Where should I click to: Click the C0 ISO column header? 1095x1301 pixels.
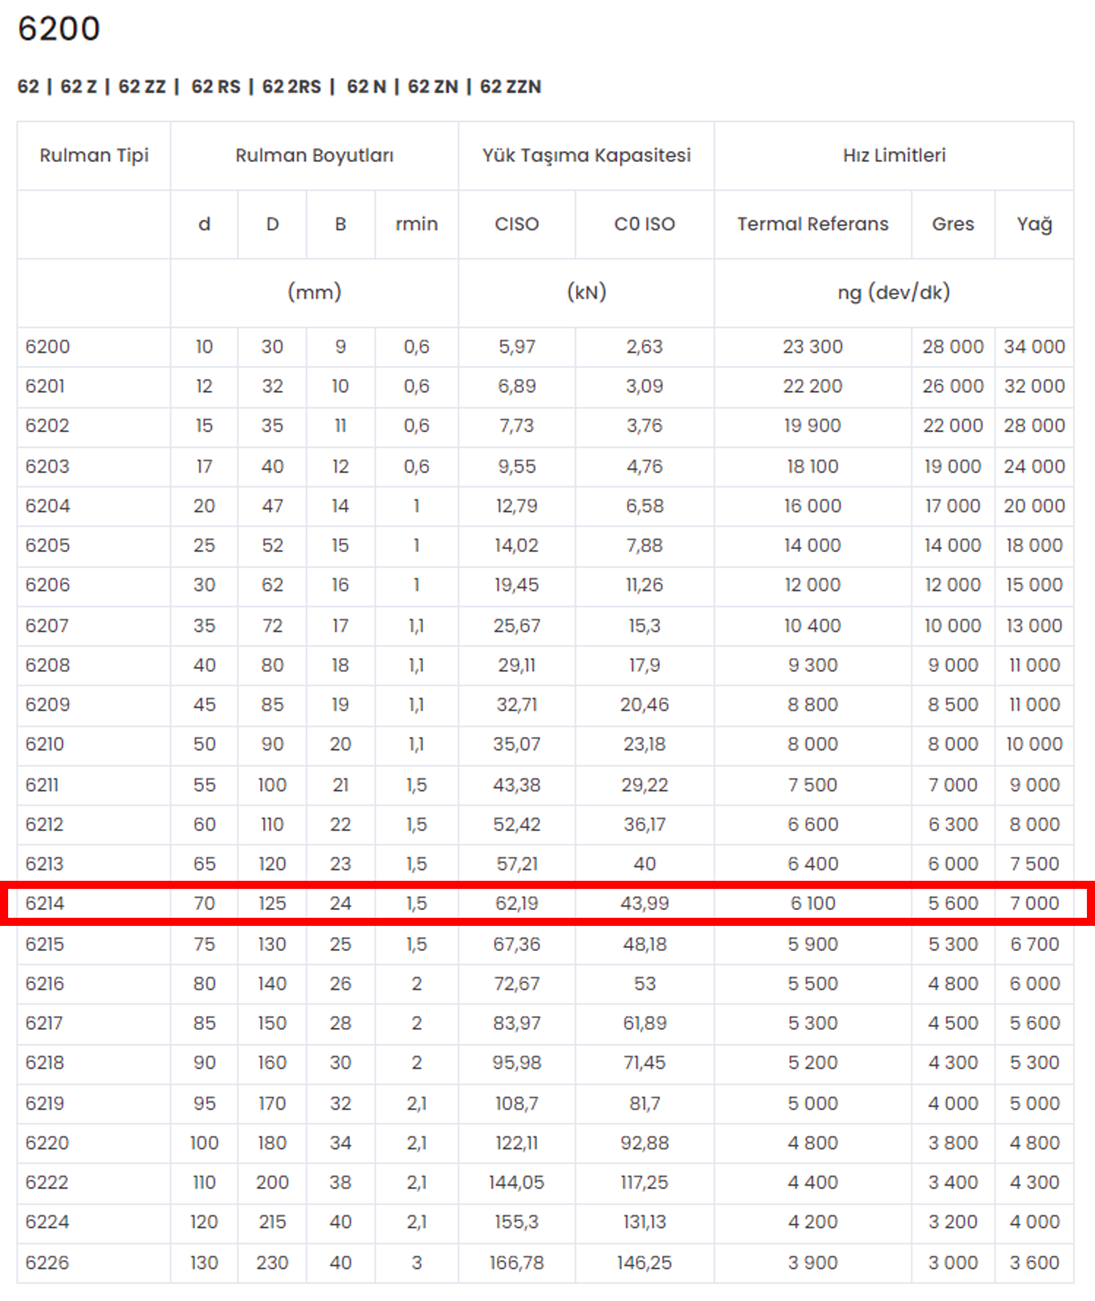pyautogui.click(x=644, y=224)
